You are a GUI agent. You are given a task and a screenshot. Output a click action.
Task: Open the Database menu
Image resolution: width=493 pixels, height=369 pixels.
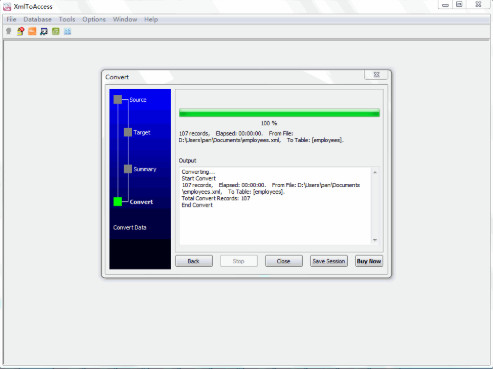pyautogui.click(x=37, y=19)
